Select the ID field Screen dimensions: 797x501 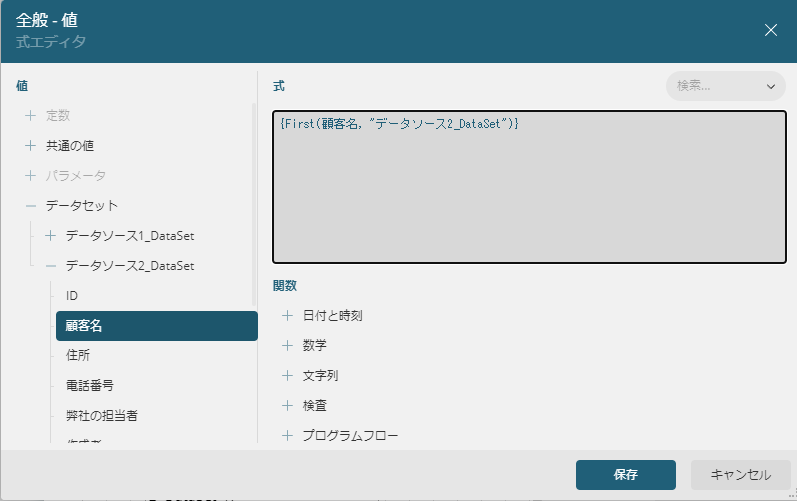(x=72, y=296)
